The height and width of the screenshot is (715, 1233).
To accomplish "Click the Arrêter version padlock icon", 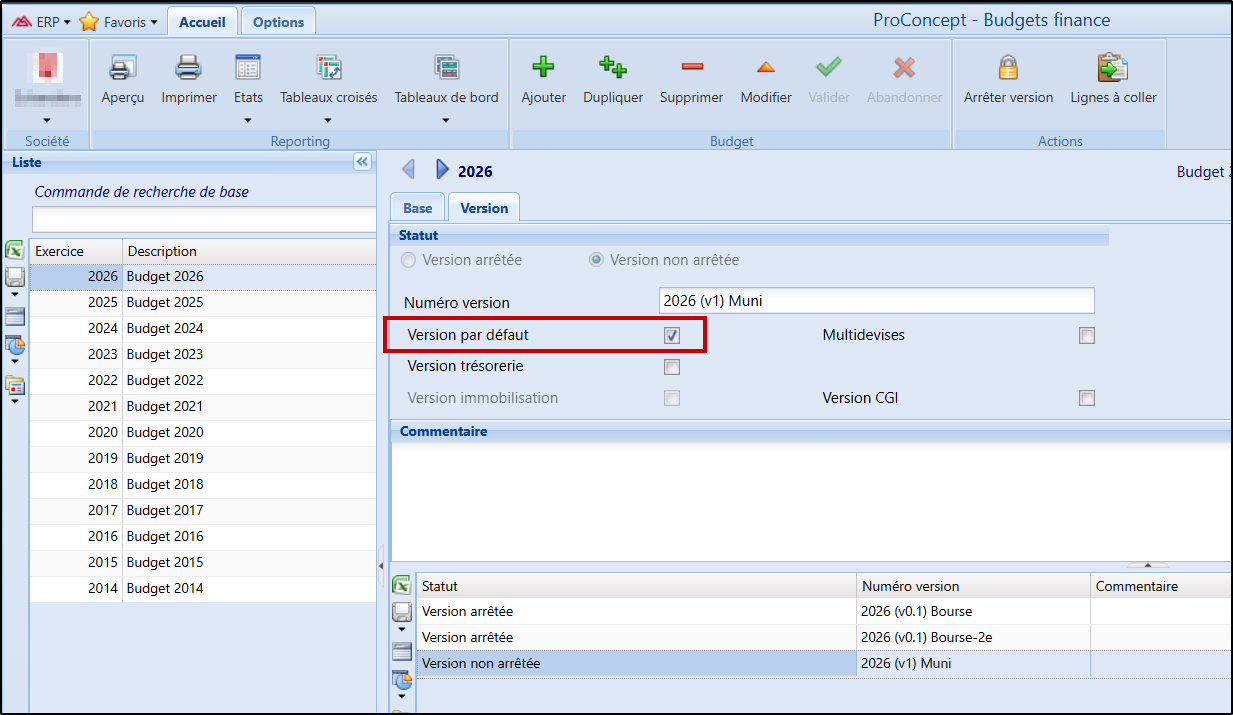I will tap(1008, 69).
